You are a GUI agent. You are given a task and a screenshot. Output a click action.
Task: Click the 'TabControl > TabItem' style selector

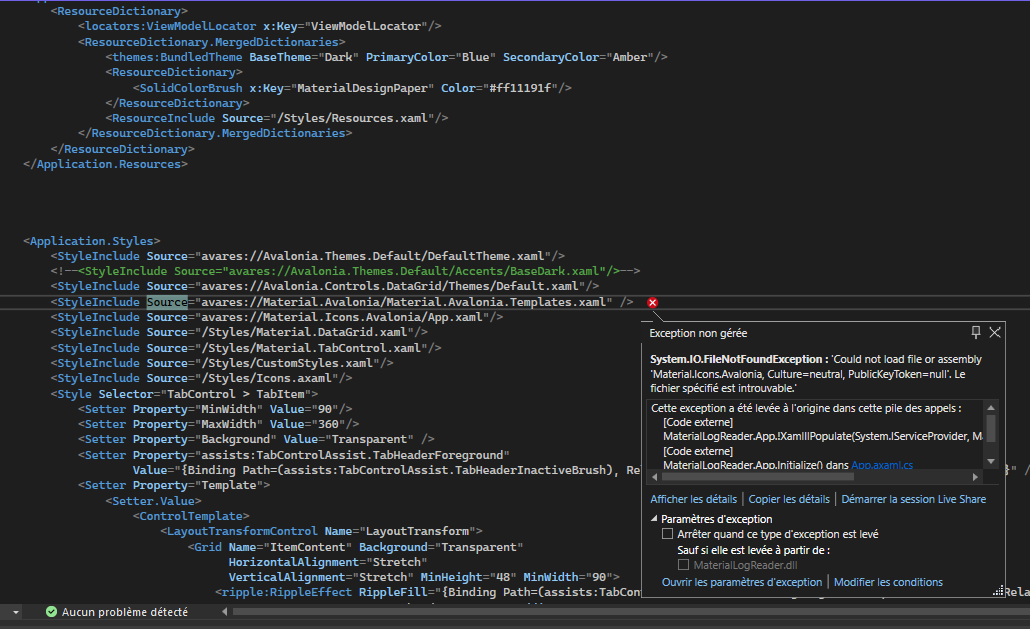236,394
